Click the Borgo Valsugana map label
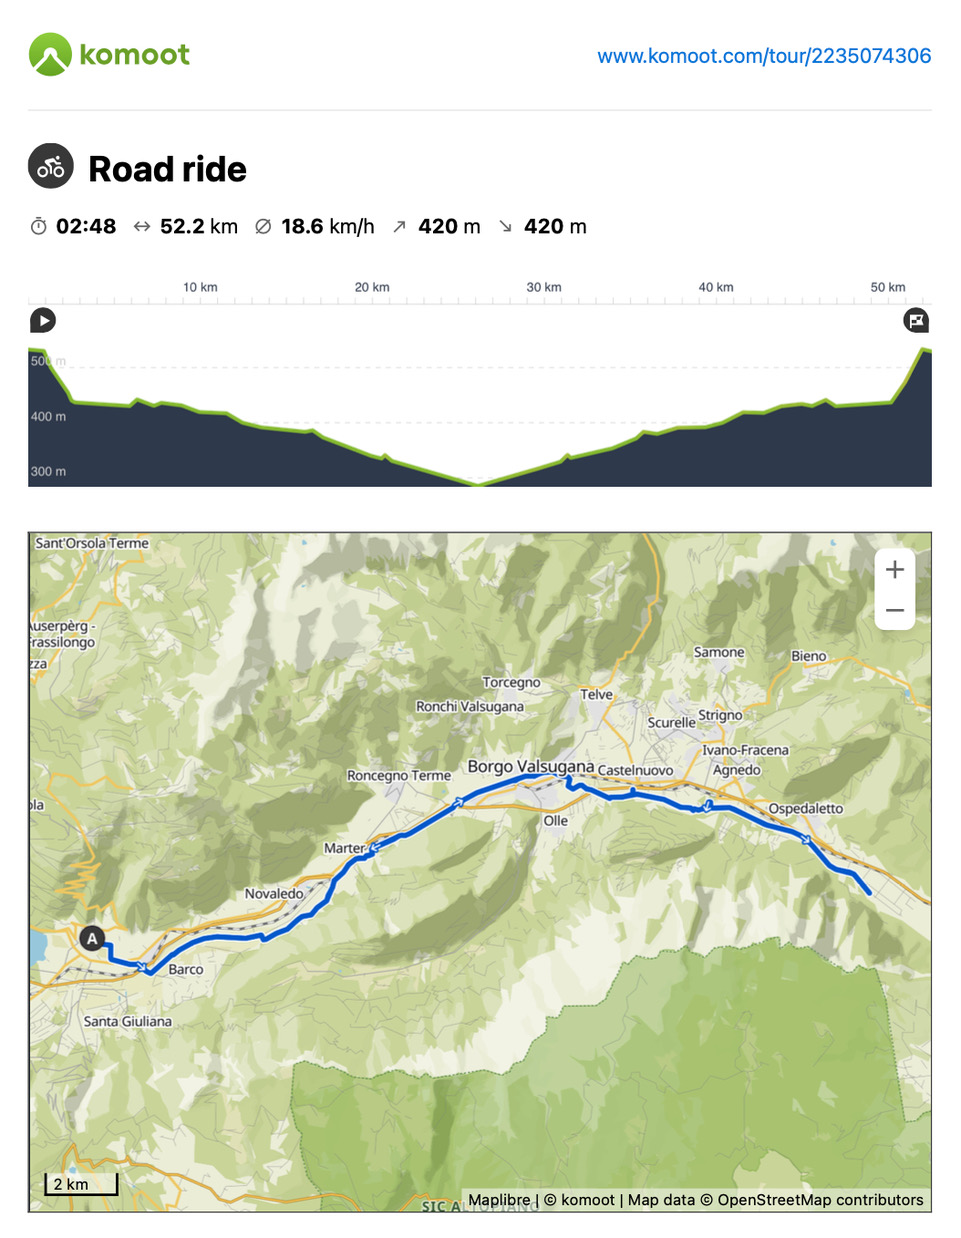This screenshot has height=1238, width=961. (530, 767)
